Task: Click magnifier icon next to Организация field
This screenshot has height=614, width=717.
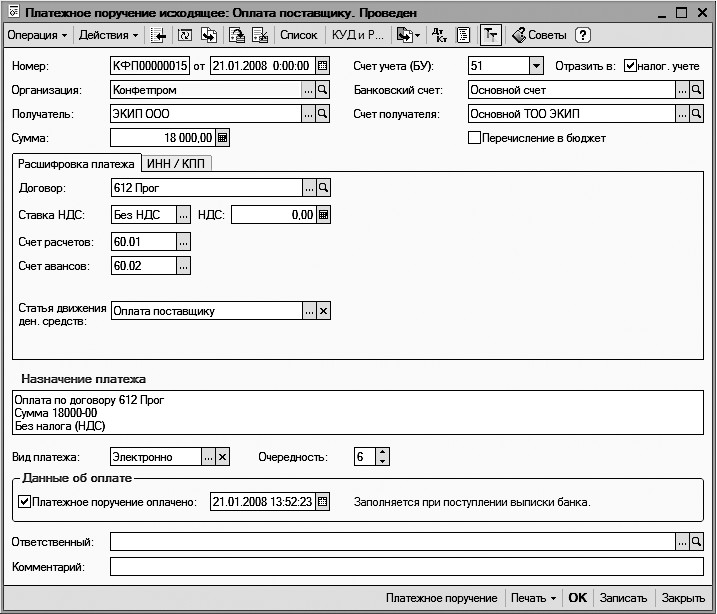Action: [323, 90]
